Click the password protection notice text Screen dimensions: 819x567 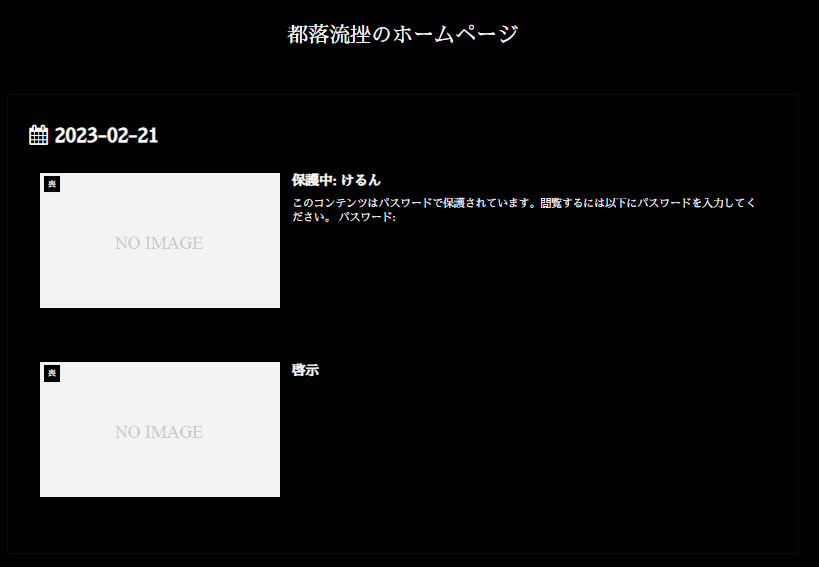[523, 209]
